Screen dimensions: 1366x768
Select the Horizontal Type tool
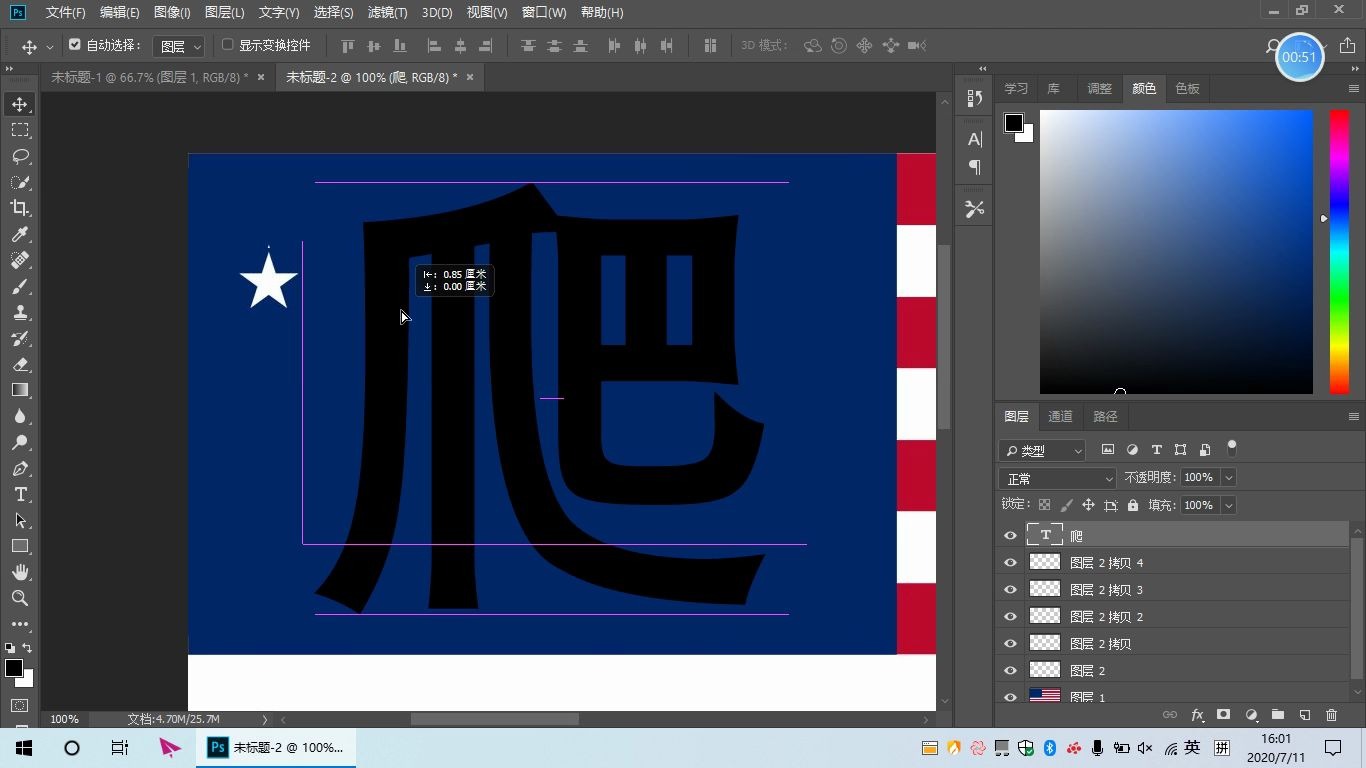tap(20, 494)
